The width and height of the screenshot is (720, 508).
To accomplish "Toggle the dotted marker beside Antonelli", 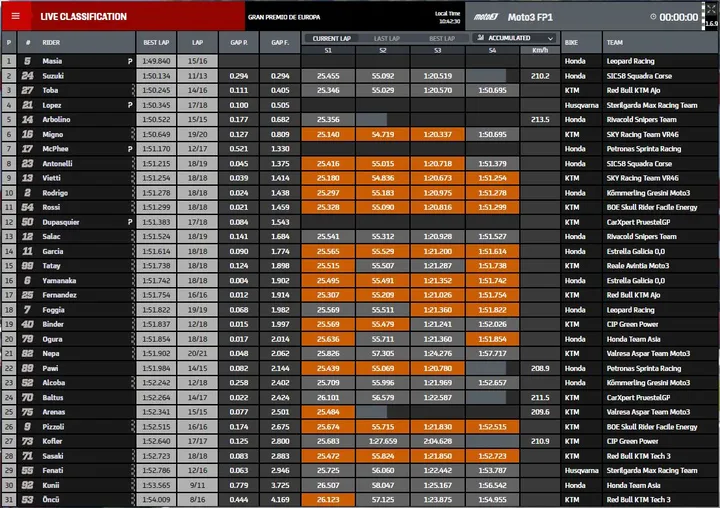I will point(133,164).
